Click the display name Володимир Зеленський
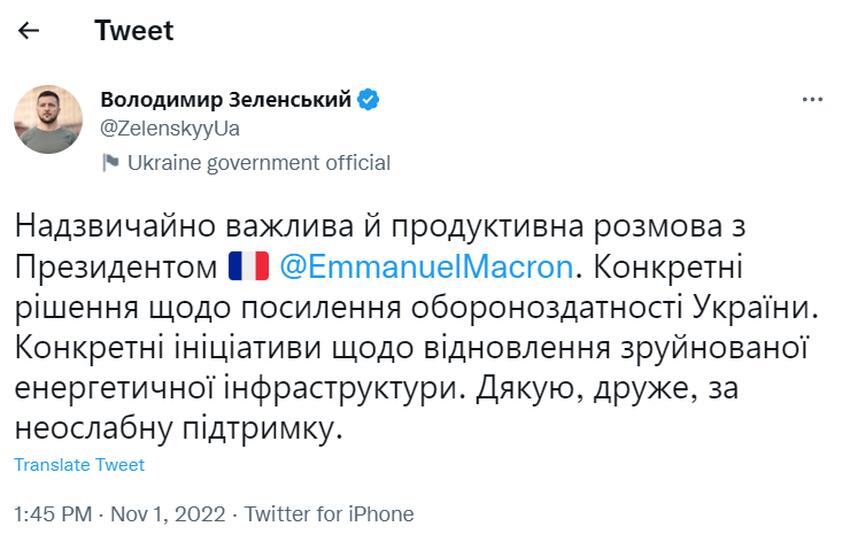 (226, 99)
